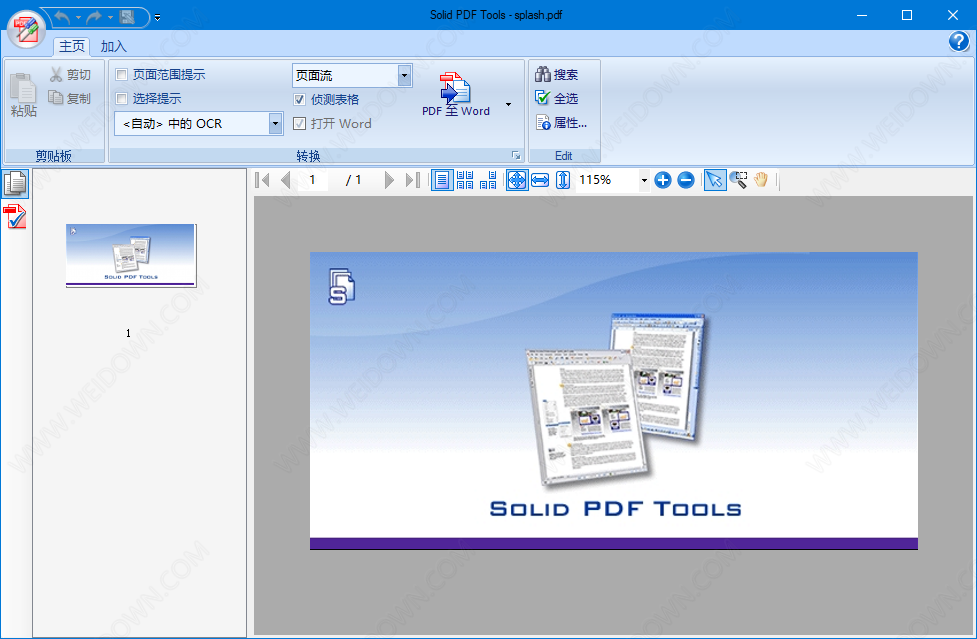Click the Save icon in quick access toolbar
977x639 pixels.
coord(127,17)
